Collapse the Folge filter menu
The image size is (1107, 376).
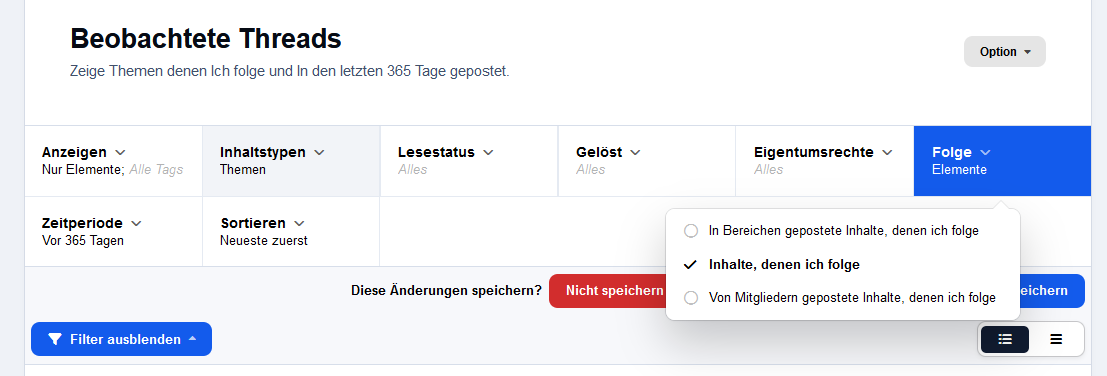[1002, 161]
